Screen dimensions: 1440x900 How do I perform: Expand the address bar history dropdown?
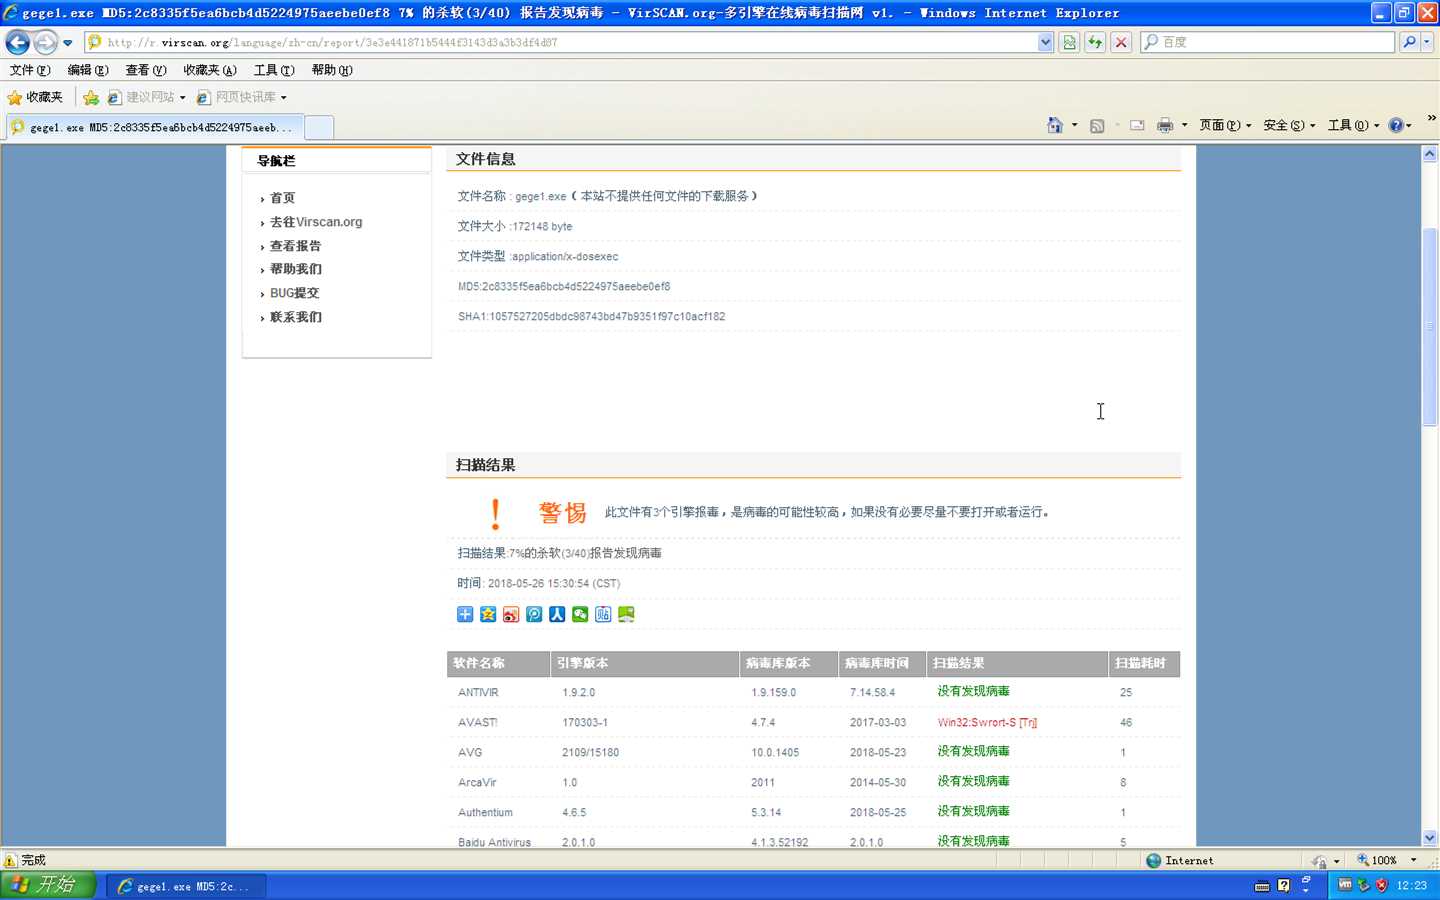(x=1045, y=42)
